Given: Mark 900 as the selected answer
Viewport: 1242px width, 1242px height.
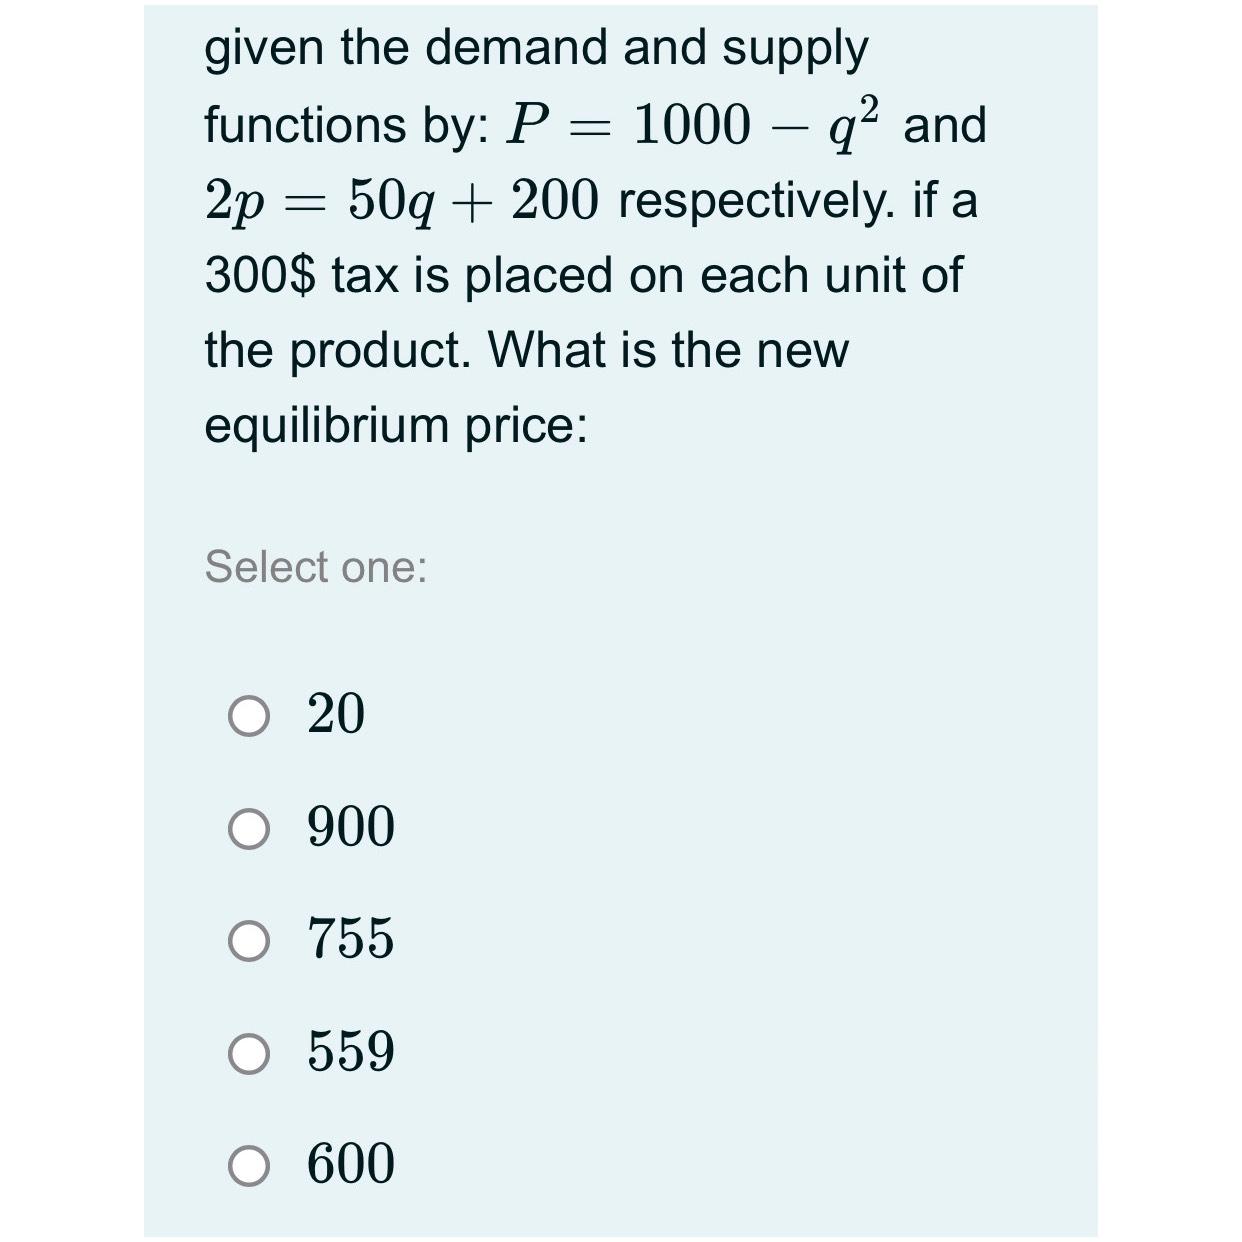Looking at the screenshot, I should tap(248, 828).
